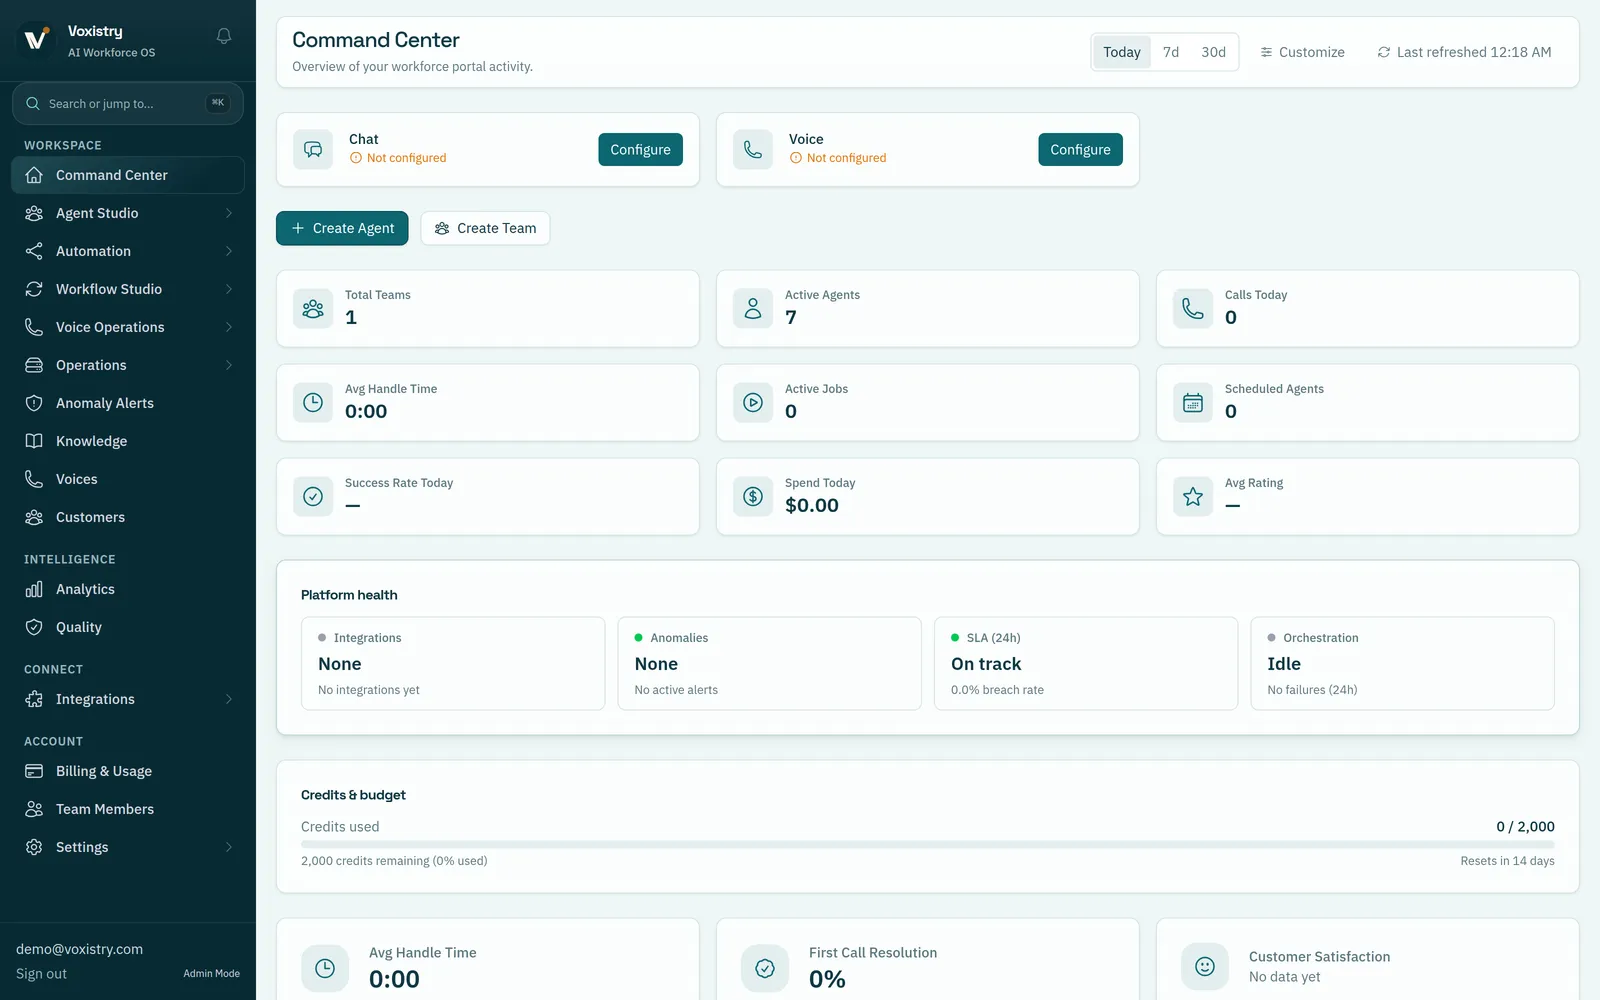Expand the Workflow Studio chevron

point(229,289)
